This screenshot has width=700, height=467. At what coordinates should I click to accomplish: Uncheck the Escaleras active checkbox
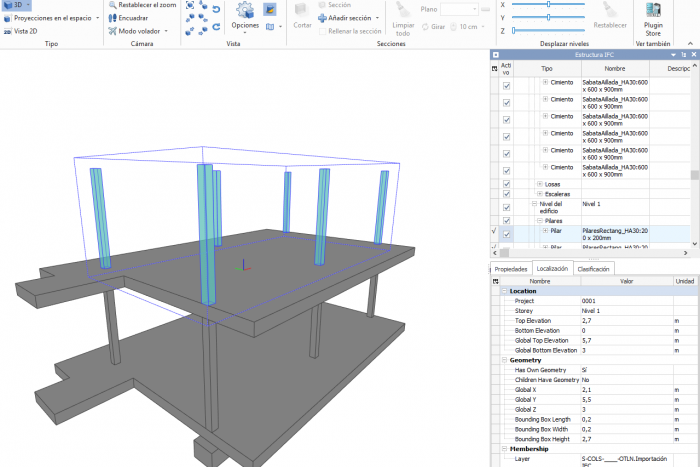pyautogui.click(x=506, y=194)
